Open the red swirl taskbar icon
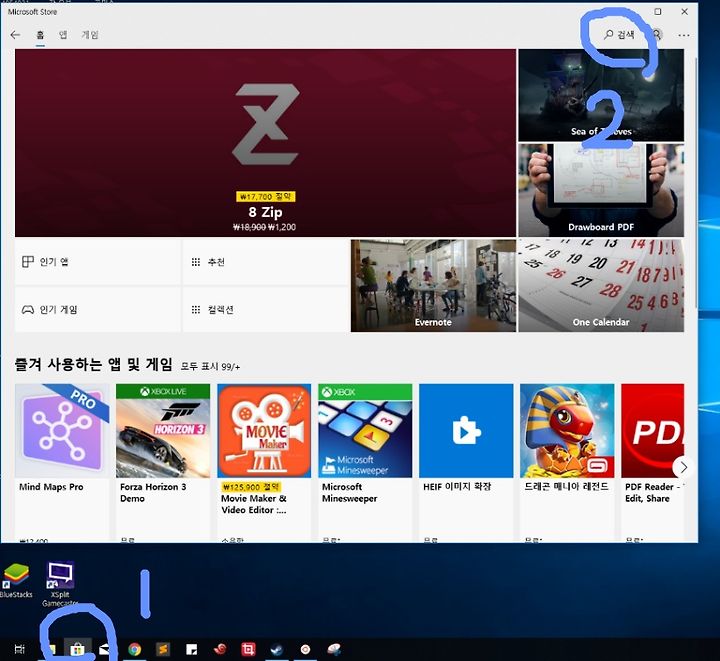This screenshot has width=720, height=661. click(x=220, y=649)
